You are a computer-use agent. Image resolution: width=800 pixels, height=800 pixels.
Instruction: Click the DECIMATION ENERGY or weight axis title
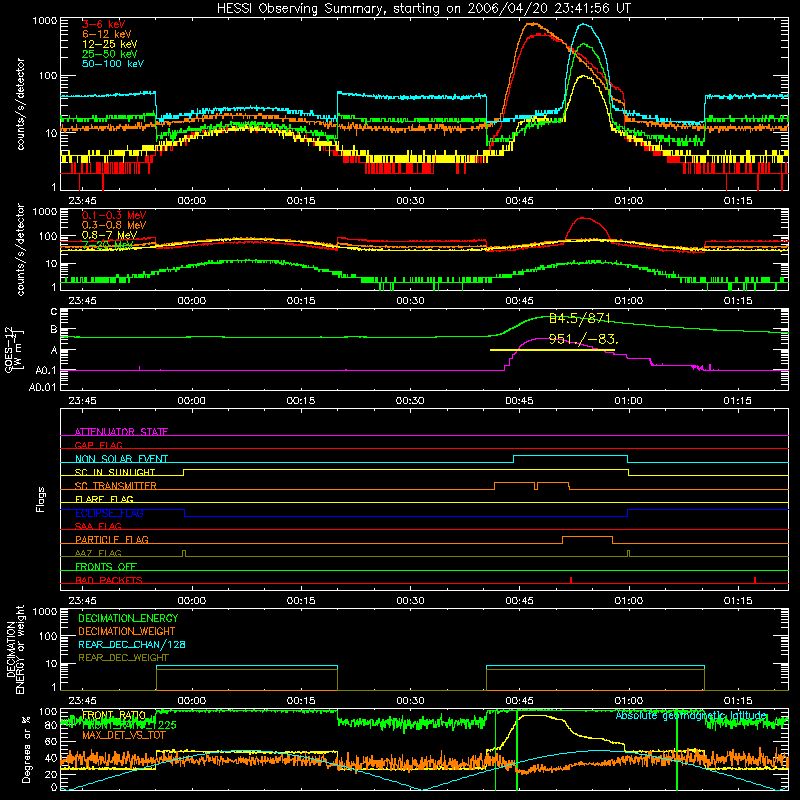tap(15, 650)
